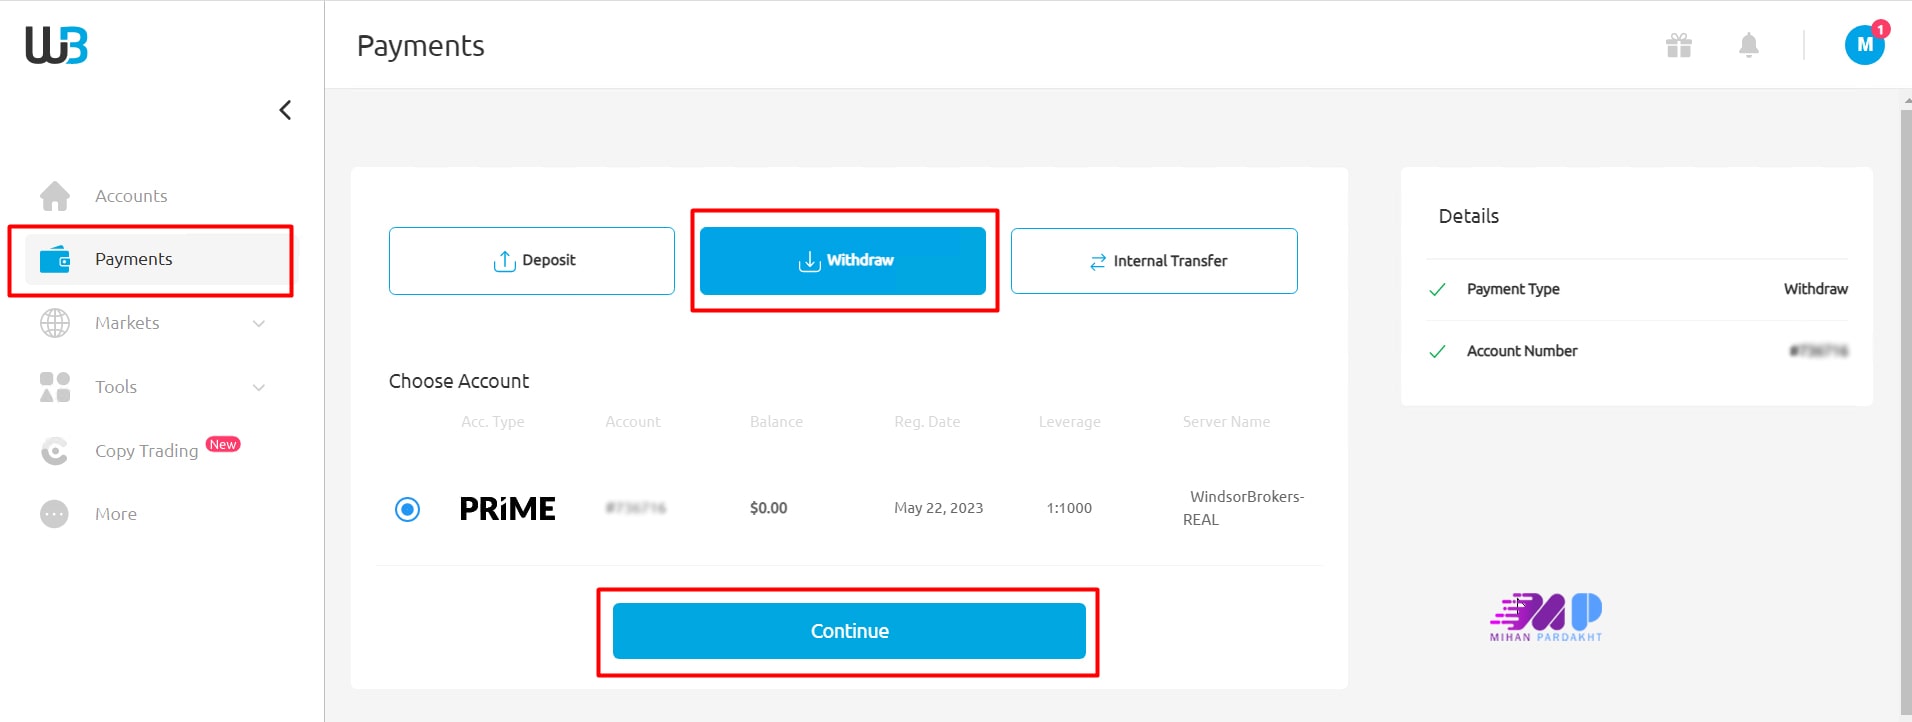Click the WB logo in sidebar
The width and height of the screenshot is (1912, 722).
point(57,45)
